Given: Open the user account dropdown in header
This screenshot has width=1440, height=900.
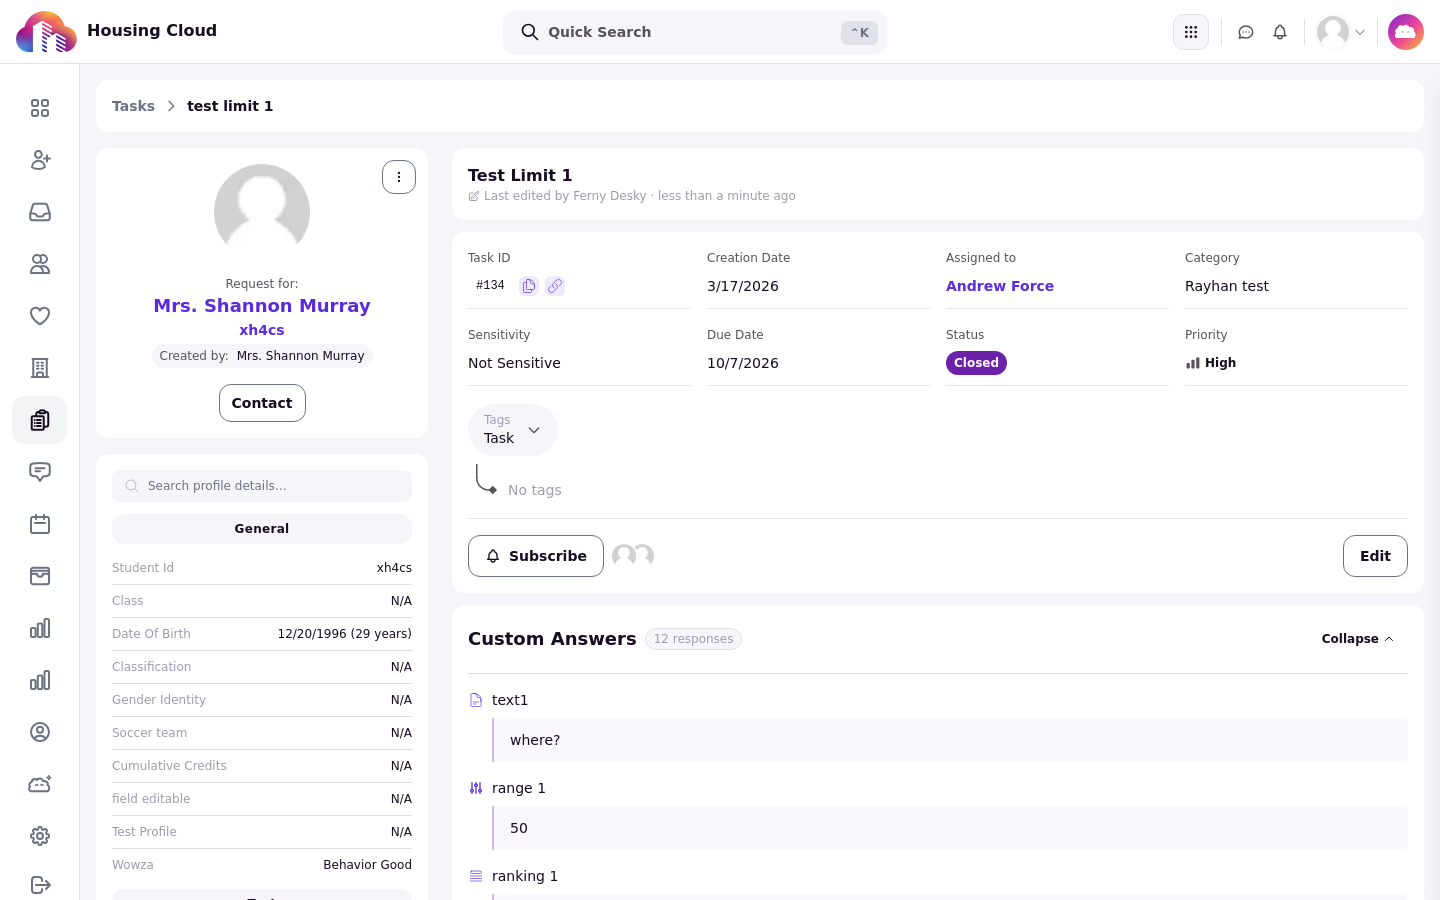Looking at the screenshot, I should pyautogui.click(x=1341, y=32).
